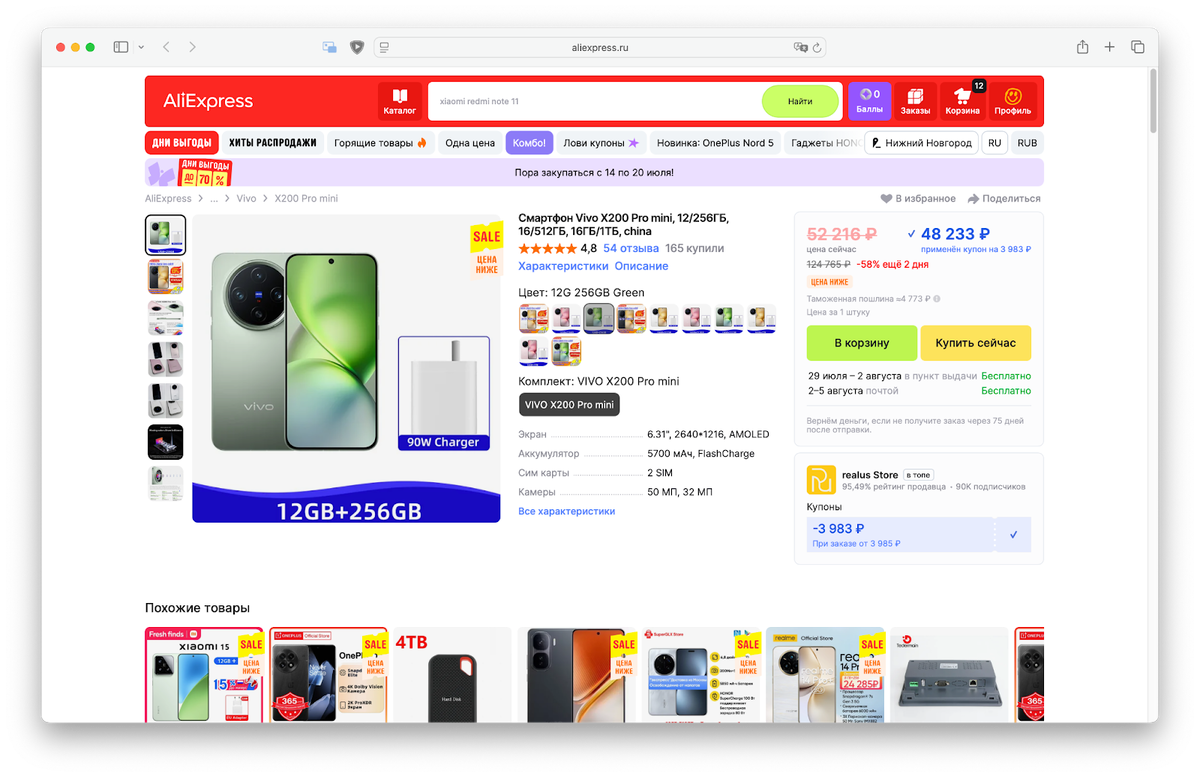Click the AliExpress breadcrumb link
The width and height of the screenshot is (1200, 777).
click(168, 199)
